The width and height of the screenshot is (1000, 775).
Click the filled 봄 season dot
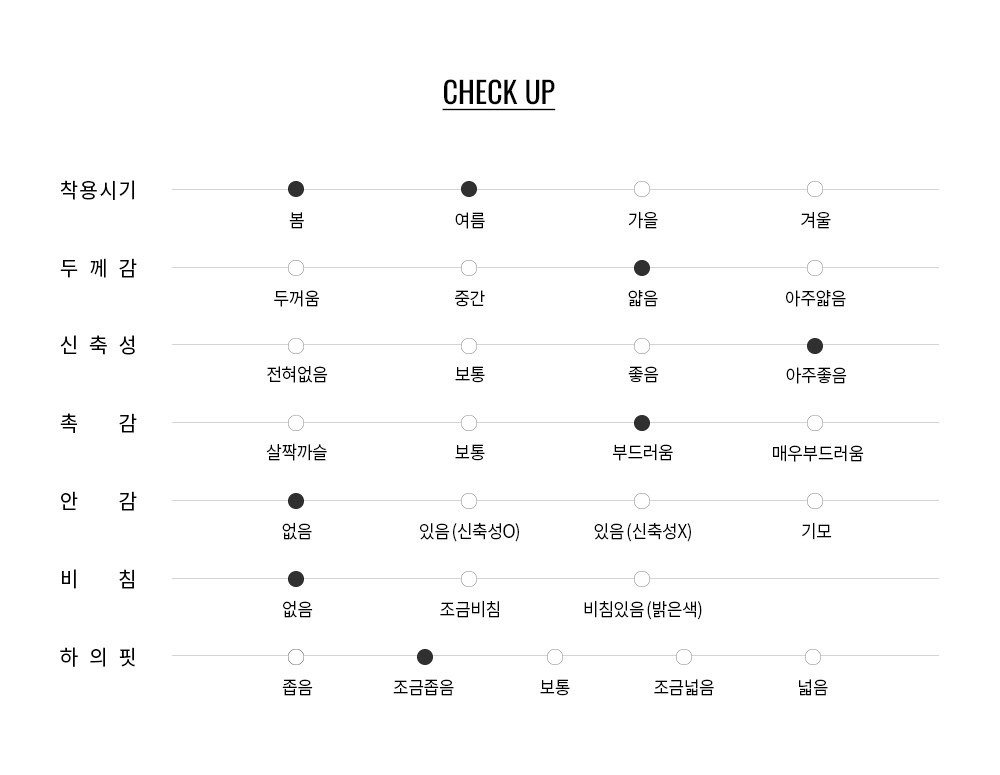pyautogui.click(x=296, y=189)
